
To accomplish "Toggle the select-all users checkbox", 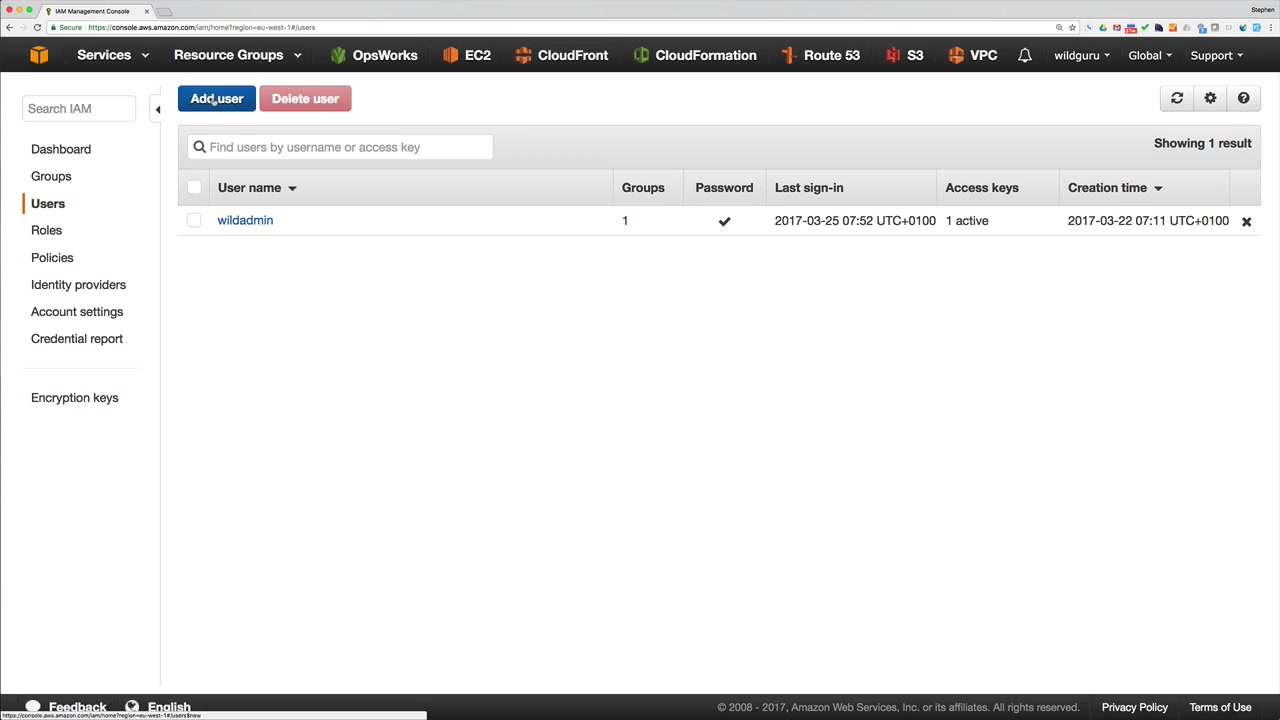I will 194,187.
